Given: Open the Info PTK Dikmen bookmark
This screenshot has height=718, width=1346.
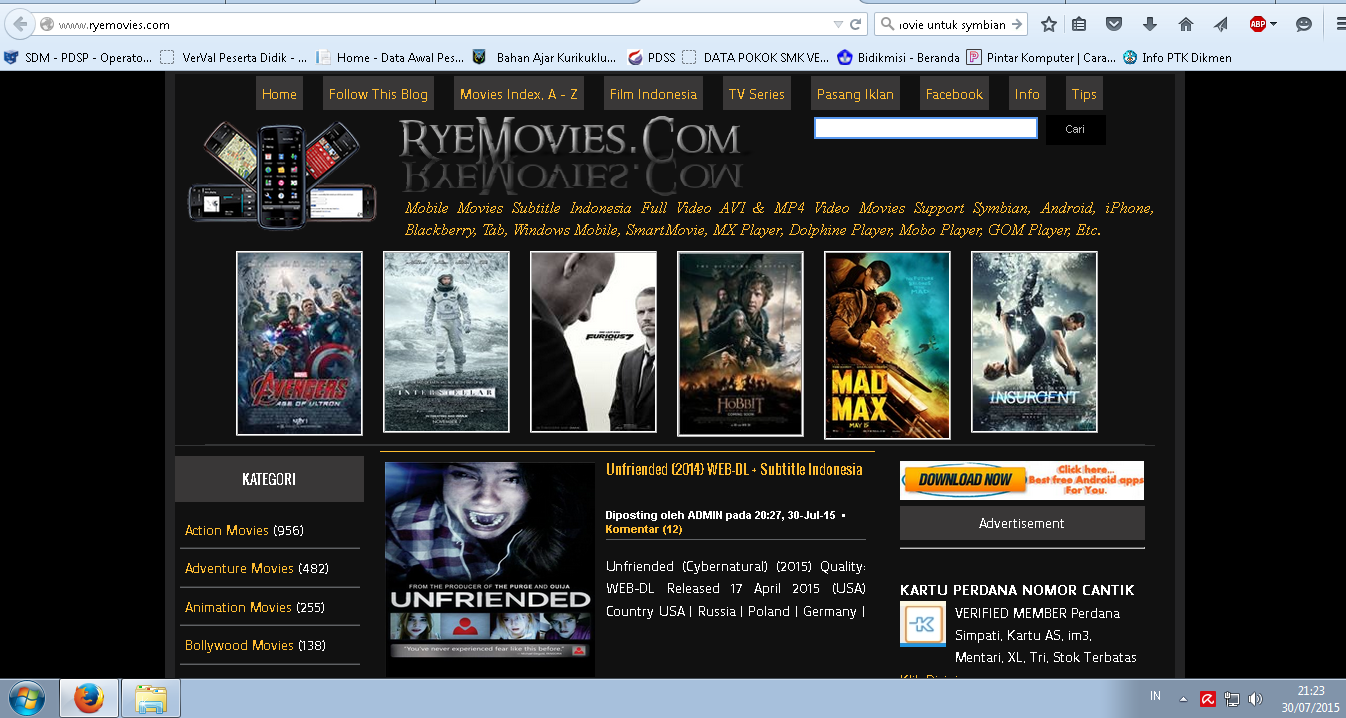Looking at the screenshot, I should 1177,58.
